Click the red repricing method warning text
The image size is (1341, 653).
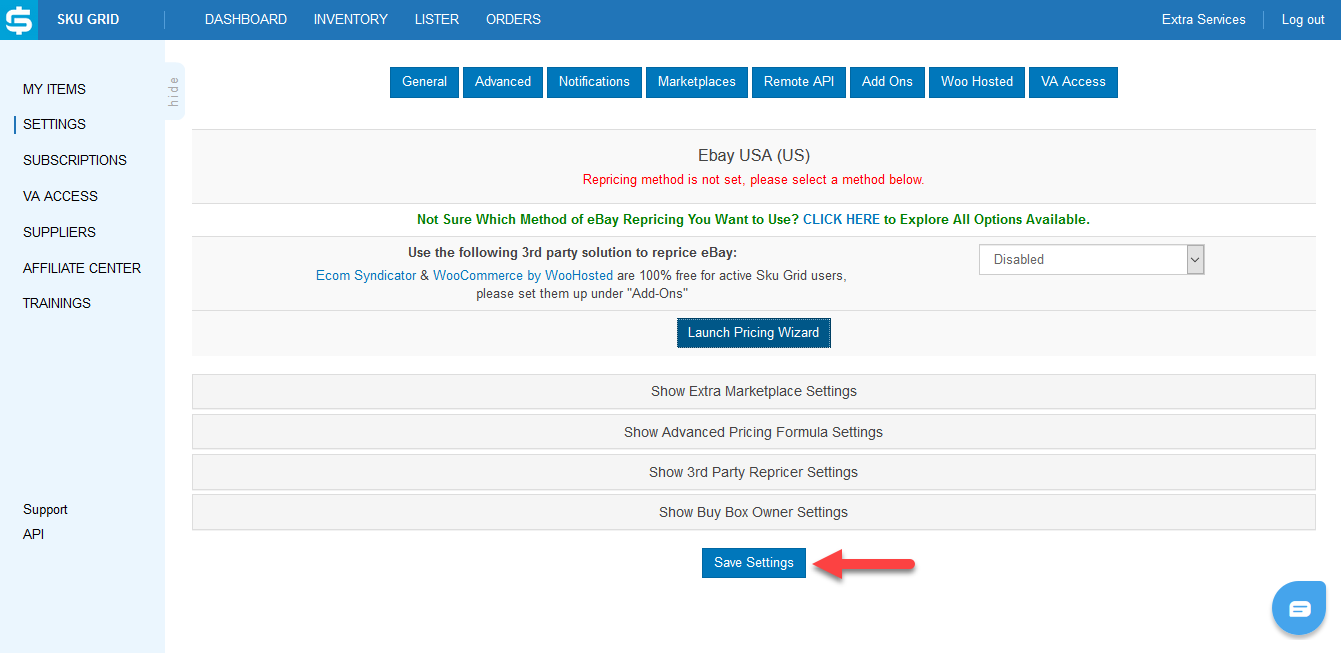click(x=753, y=180)
